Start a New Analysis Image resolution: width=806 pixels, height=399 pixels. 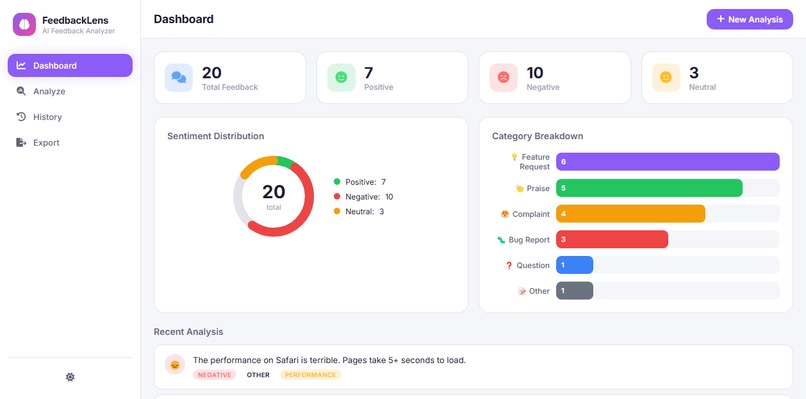(749, 19)
